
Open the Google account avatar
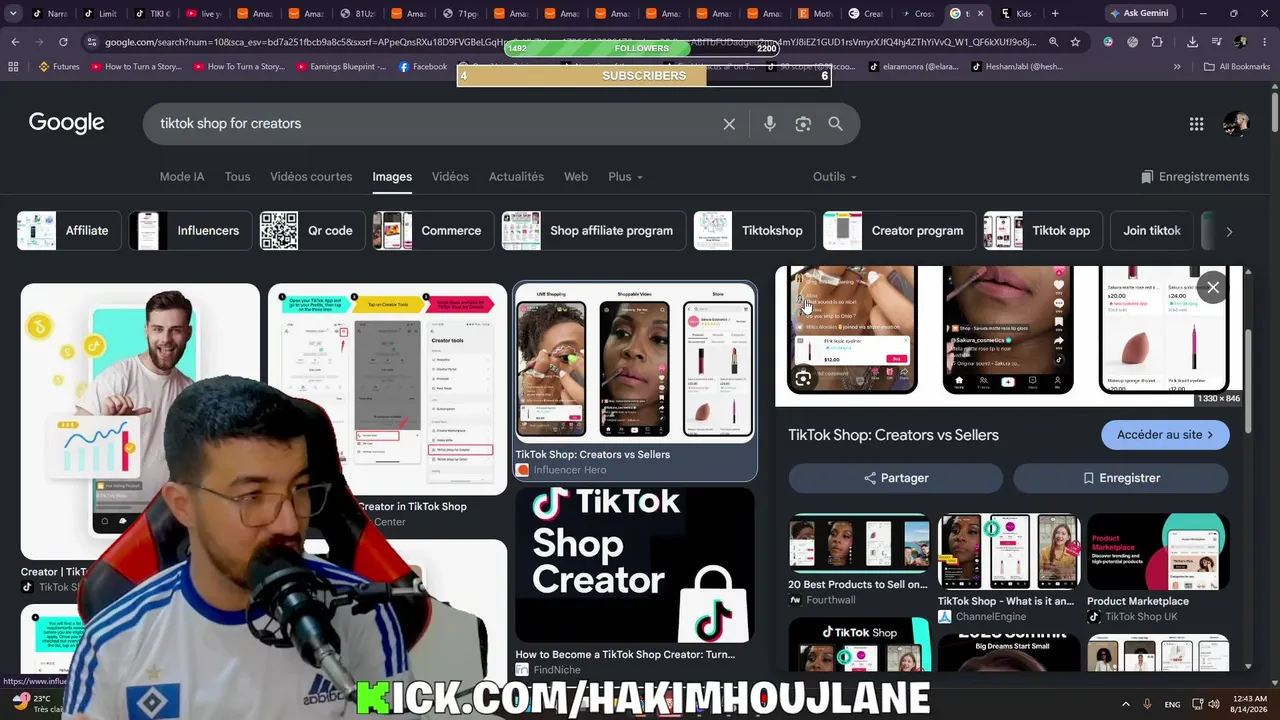1236,124
